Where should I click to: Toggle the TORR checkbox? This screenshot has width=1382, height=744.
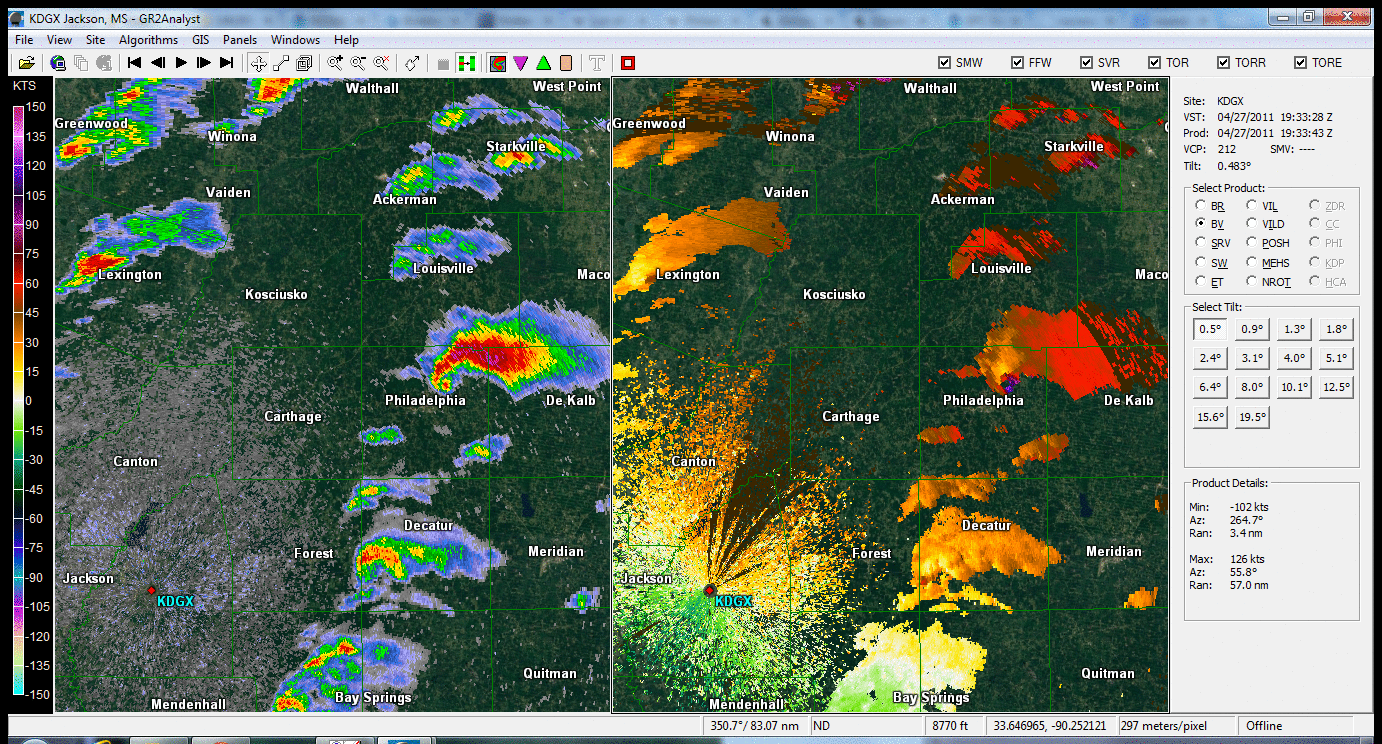pyautogui.click(x=1223, y=62)
